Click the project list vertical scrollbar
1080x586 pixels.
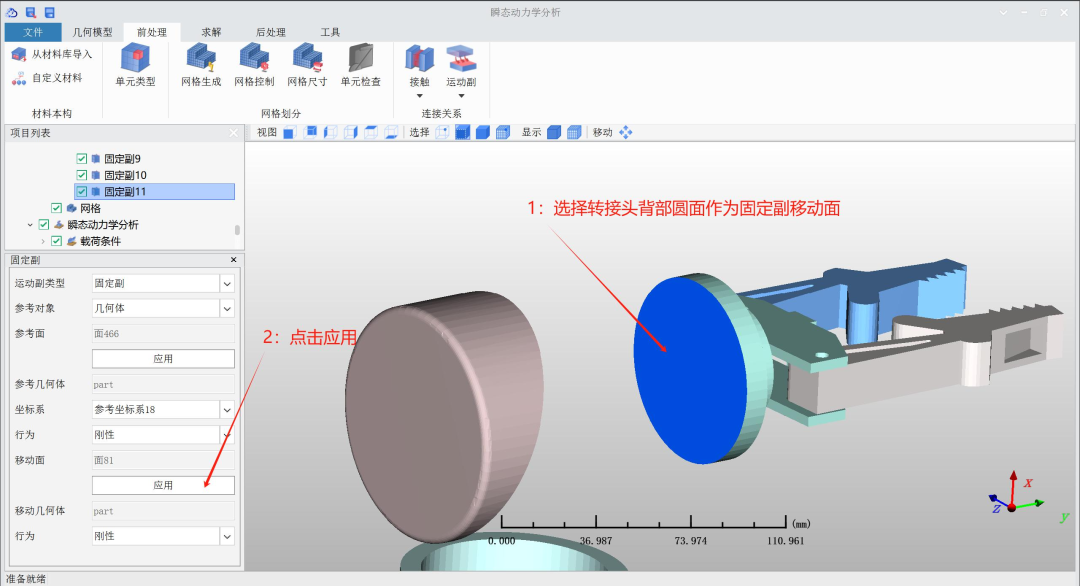coord(237,230)
